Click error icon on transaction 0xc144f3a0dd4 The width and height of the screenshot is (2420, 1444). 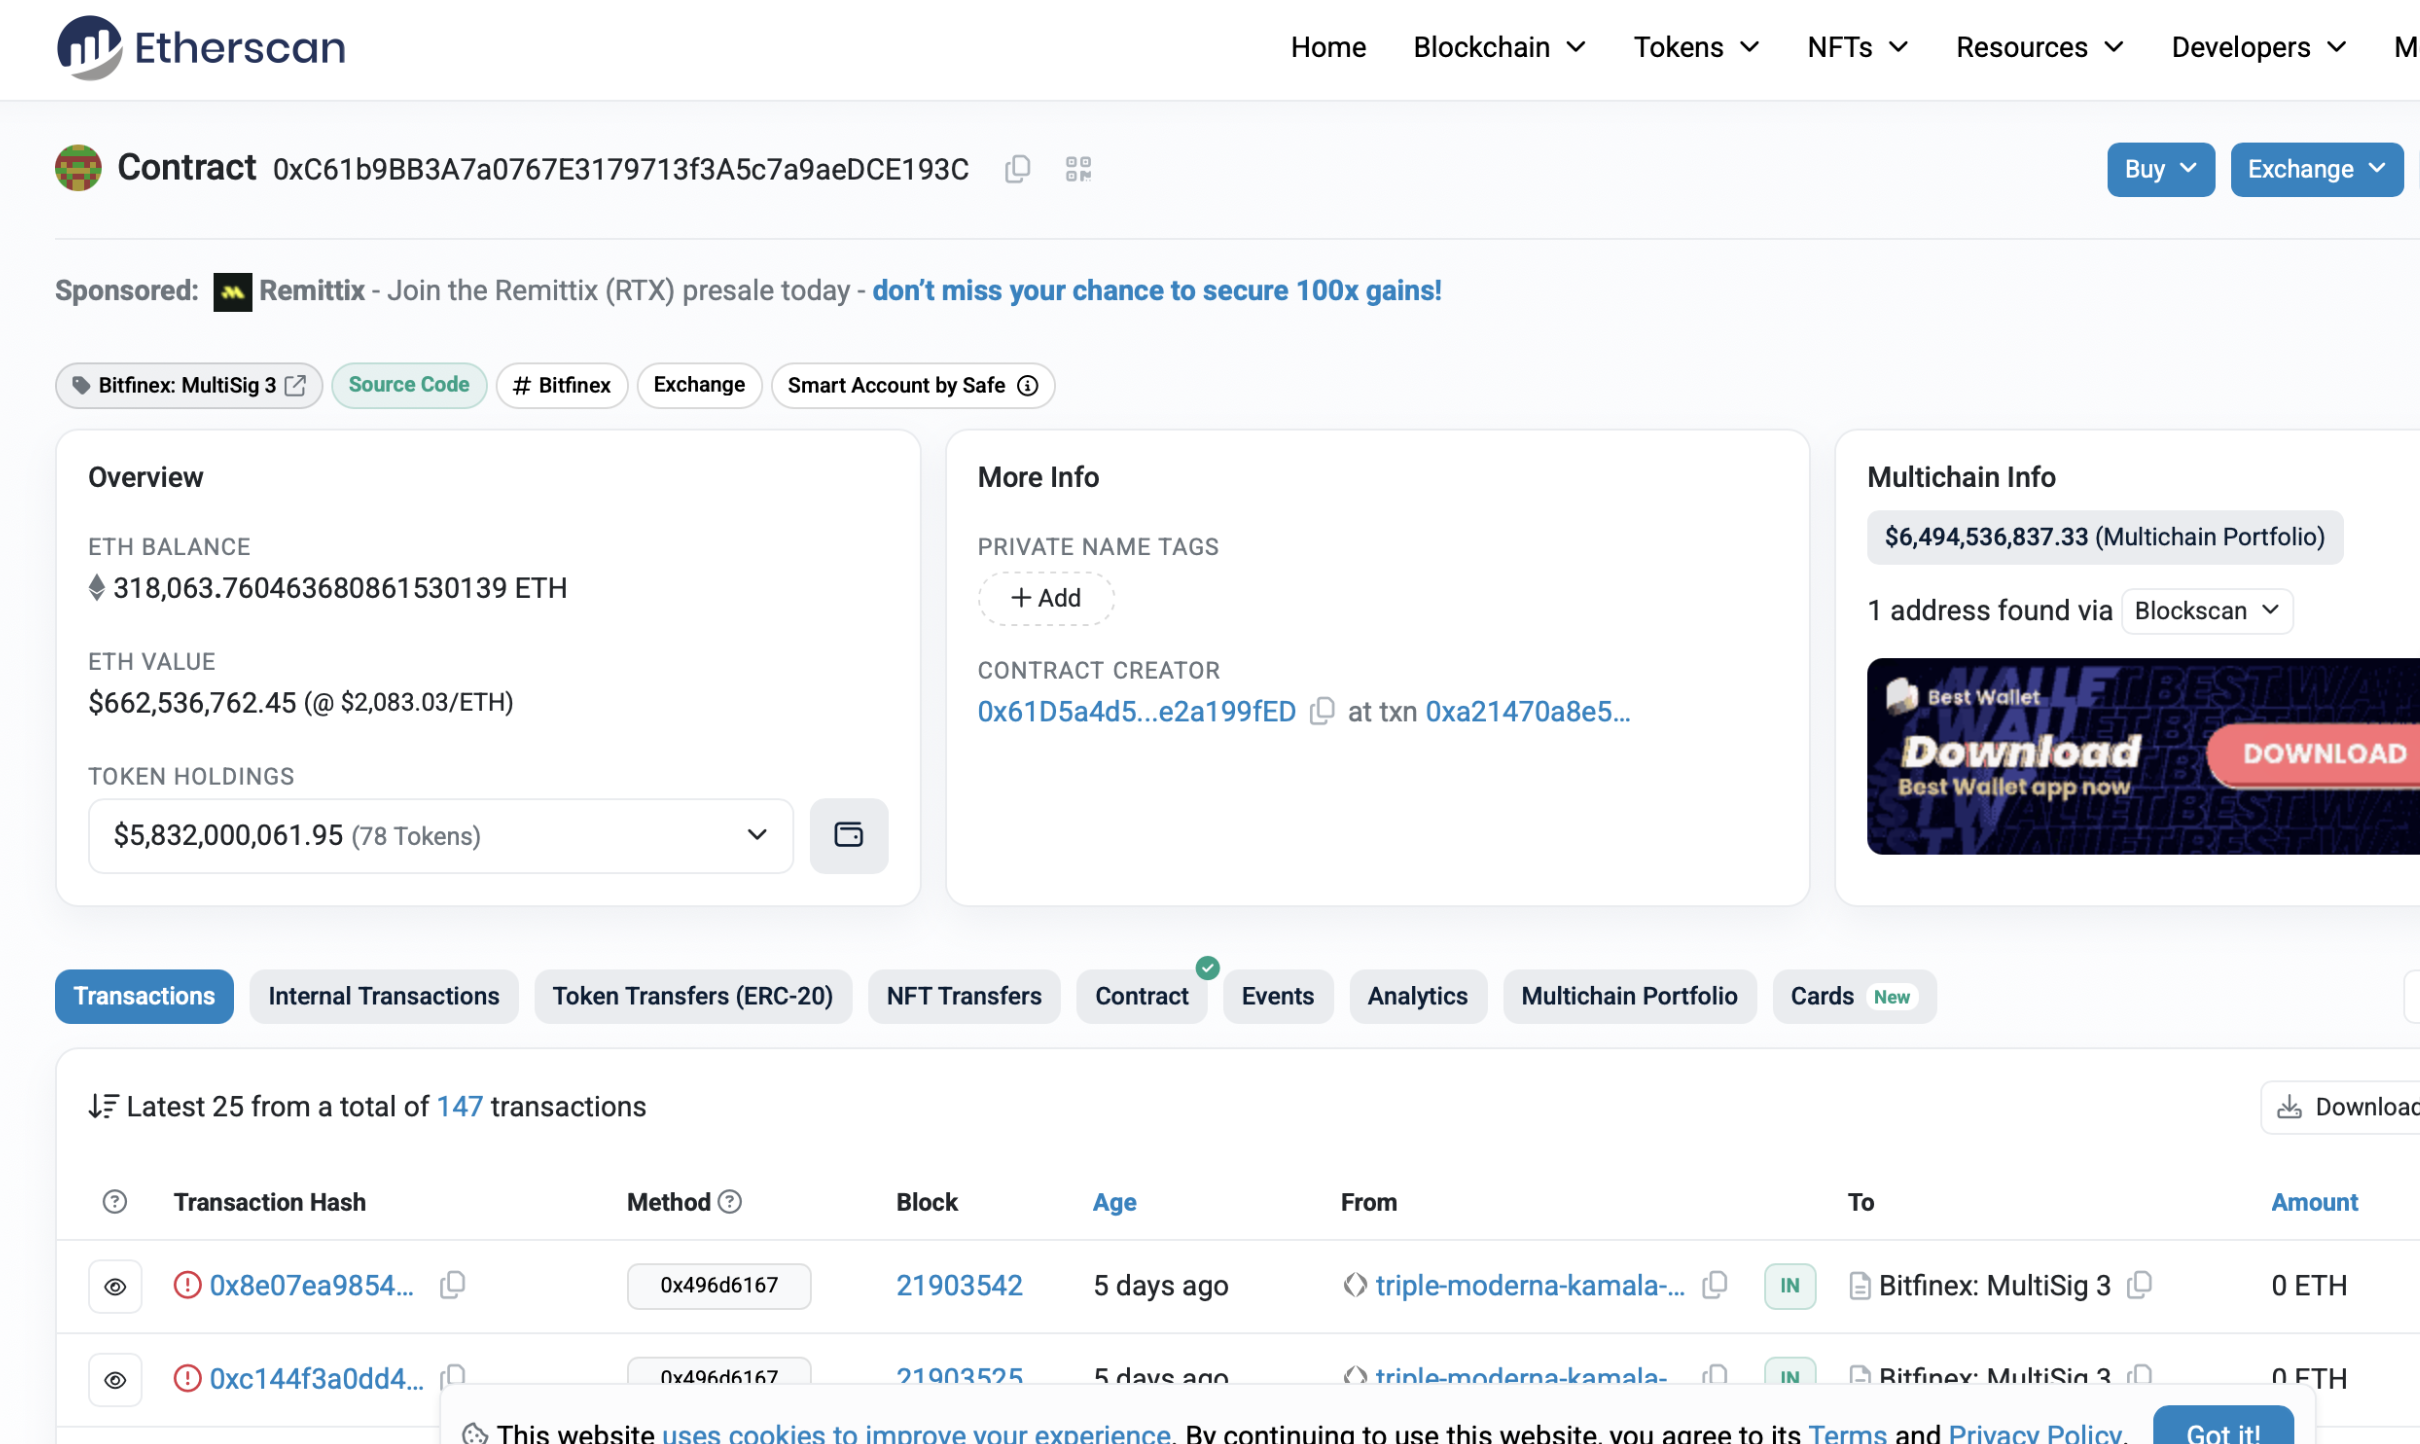(x=187, y=1378)
